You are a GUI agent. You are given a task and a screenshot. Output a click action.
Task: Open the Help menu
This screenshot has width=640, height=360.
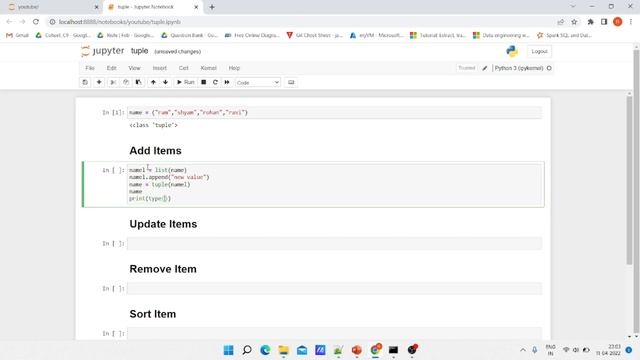coord(234,68)
